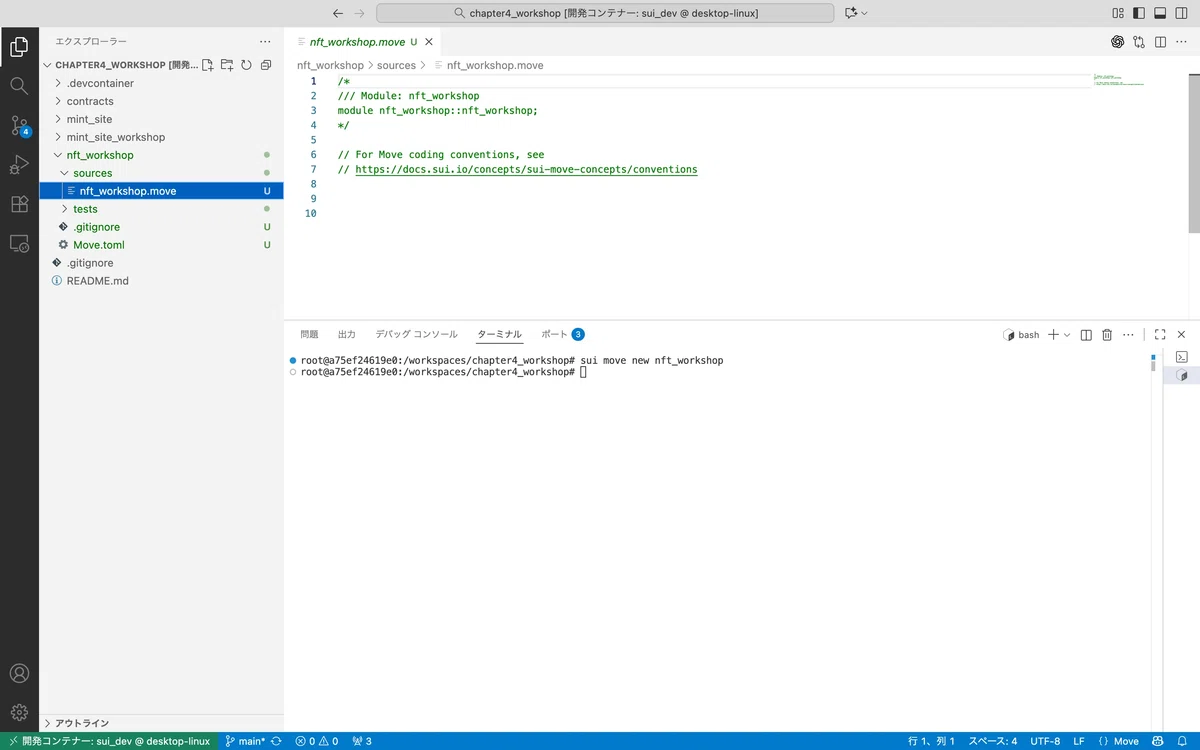Close the bottom panel
This screenshot has width=1200, height=750.
coord(1181,335)
